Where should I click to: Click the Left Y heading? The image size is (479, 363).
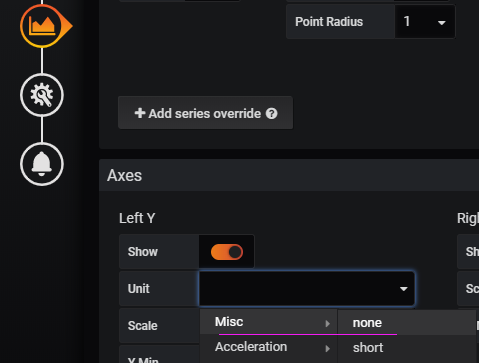pyautogui.click(x=137, y=218)
